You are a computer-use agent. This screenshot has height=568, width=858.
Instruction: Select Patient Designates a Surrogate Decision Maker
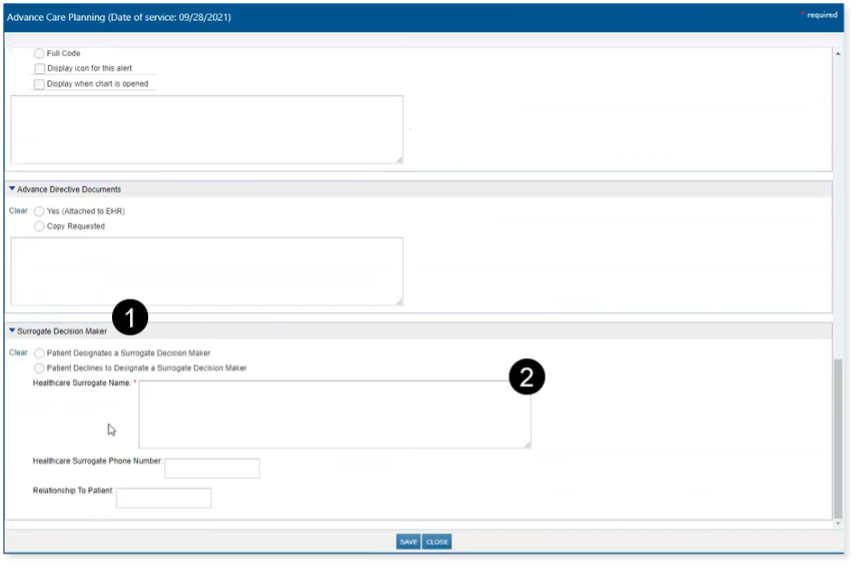coord(39,353)
